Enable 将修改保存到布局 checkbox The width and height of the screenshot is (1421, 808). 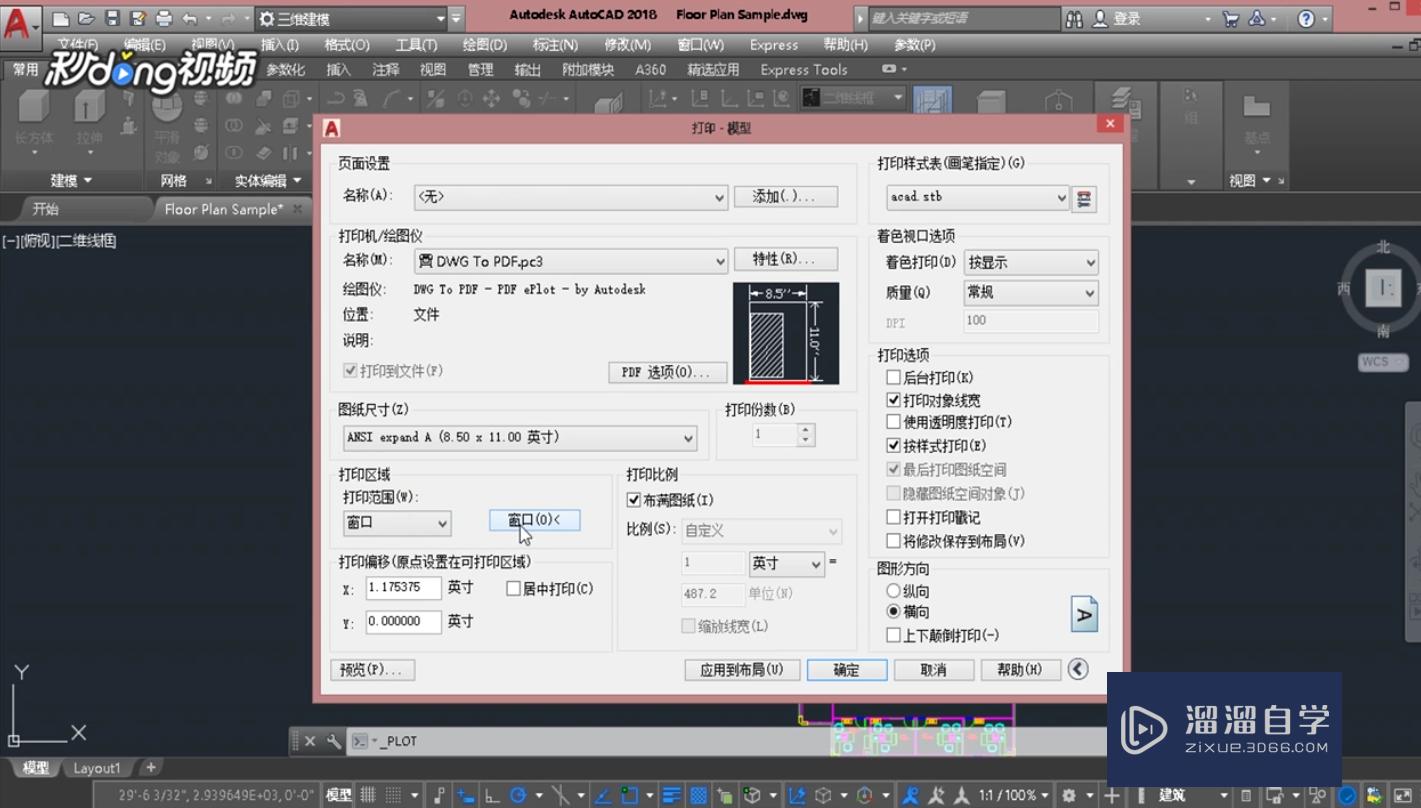894,541
